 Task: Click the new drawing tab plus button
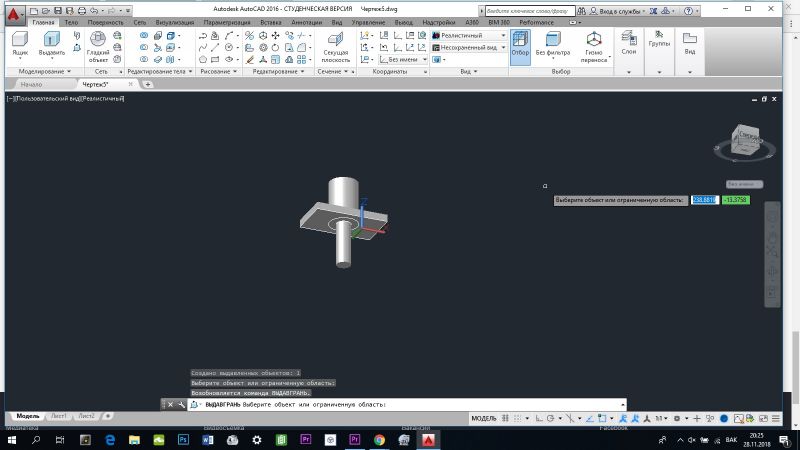coord(148,85)
